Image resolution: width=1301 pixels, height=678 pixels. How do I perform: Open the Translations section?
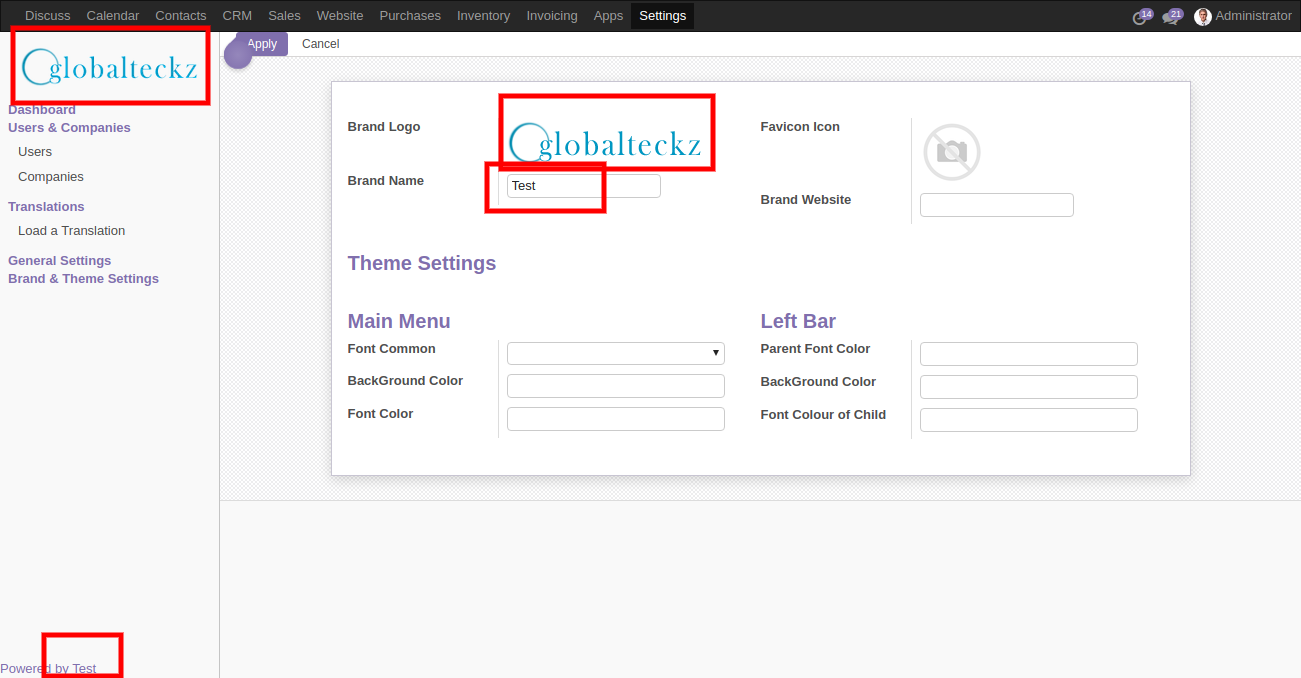pos(46,207)
